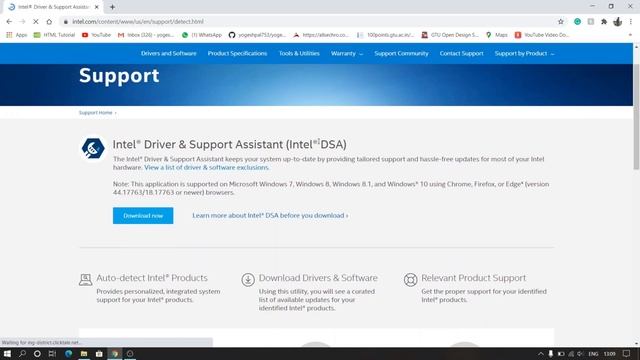Click the Auto-detect Intel Products laptop icon

pyautogui.click(x=85, y=280)
